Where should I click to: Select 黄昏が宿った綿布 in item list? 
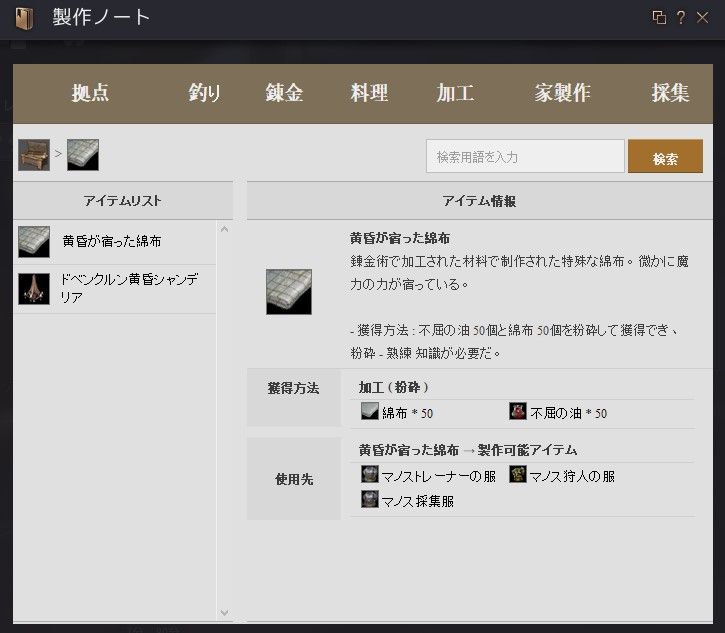pos(115,242)
